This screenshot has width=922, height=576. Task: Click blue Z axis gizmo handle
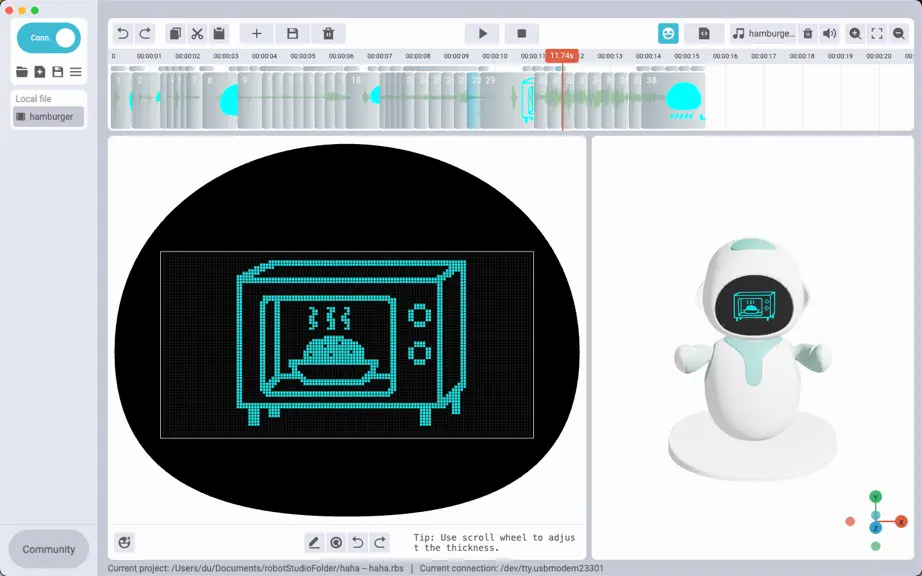click(876, 528)
